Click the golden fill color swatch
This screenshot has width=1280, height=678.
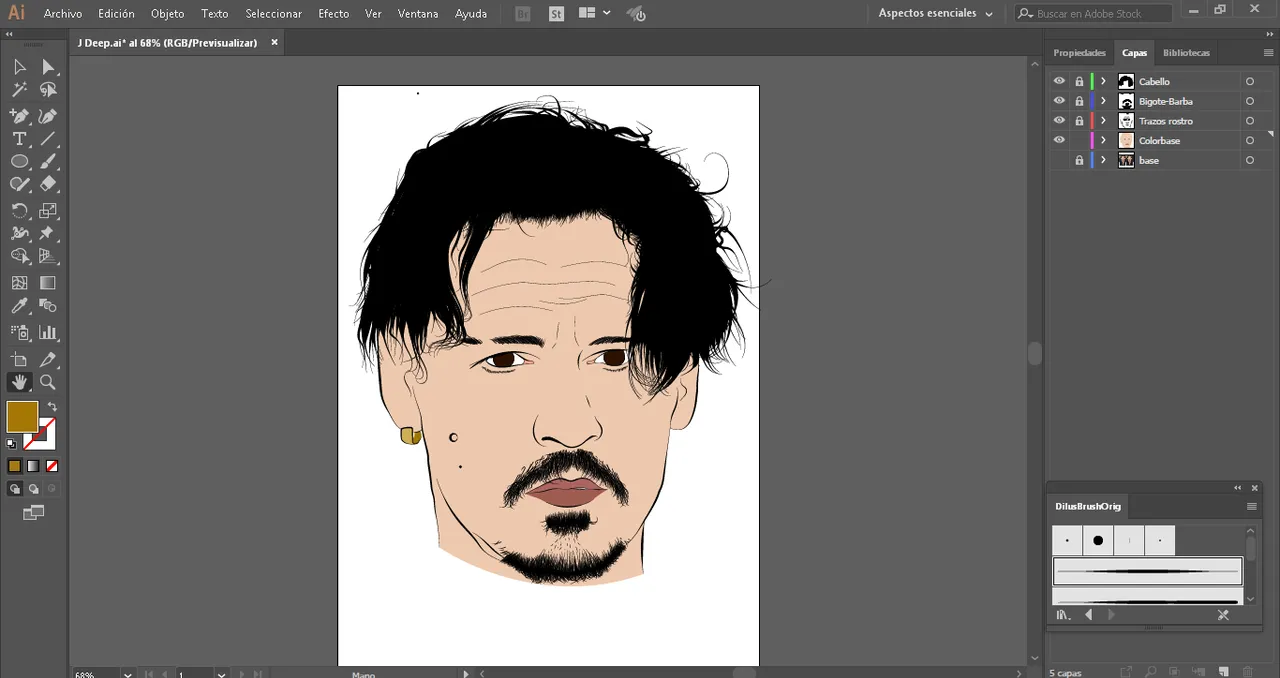[x=22, y=417]
